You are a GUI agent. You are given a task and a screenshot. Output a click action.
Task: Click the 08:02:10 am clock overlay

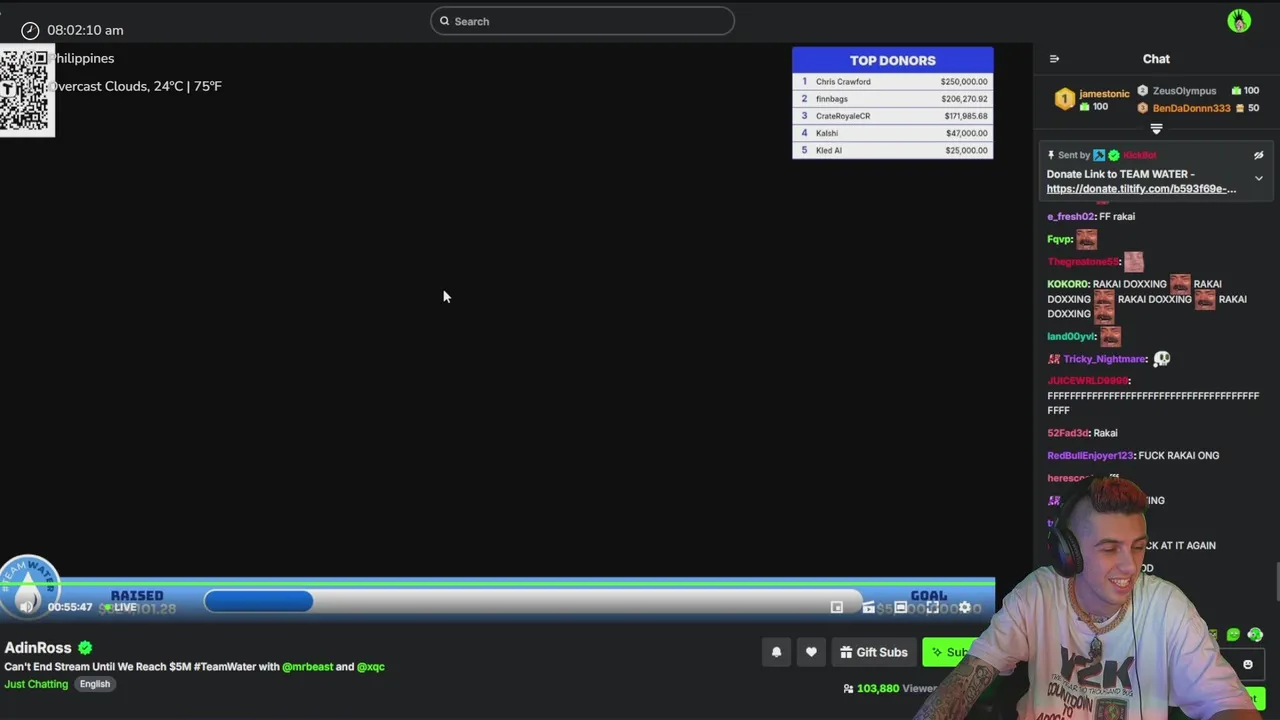point(85,30)
